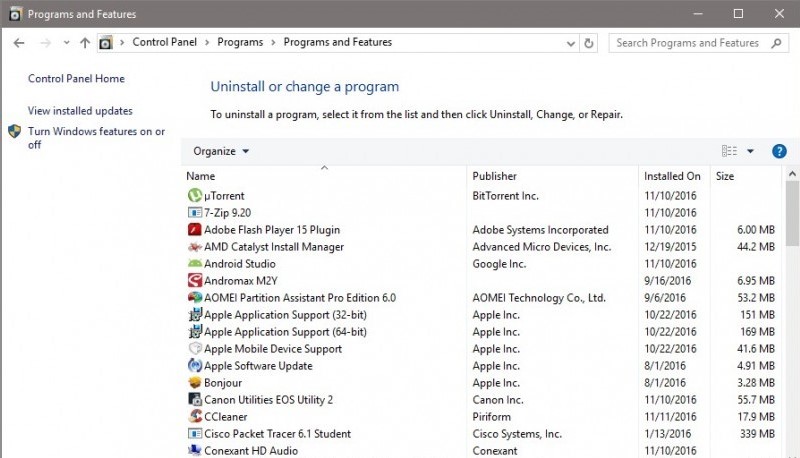Click the µTorrent program icon
Image resolution: width=800 pixels, height=458 pixels.
tap(195, 196)
